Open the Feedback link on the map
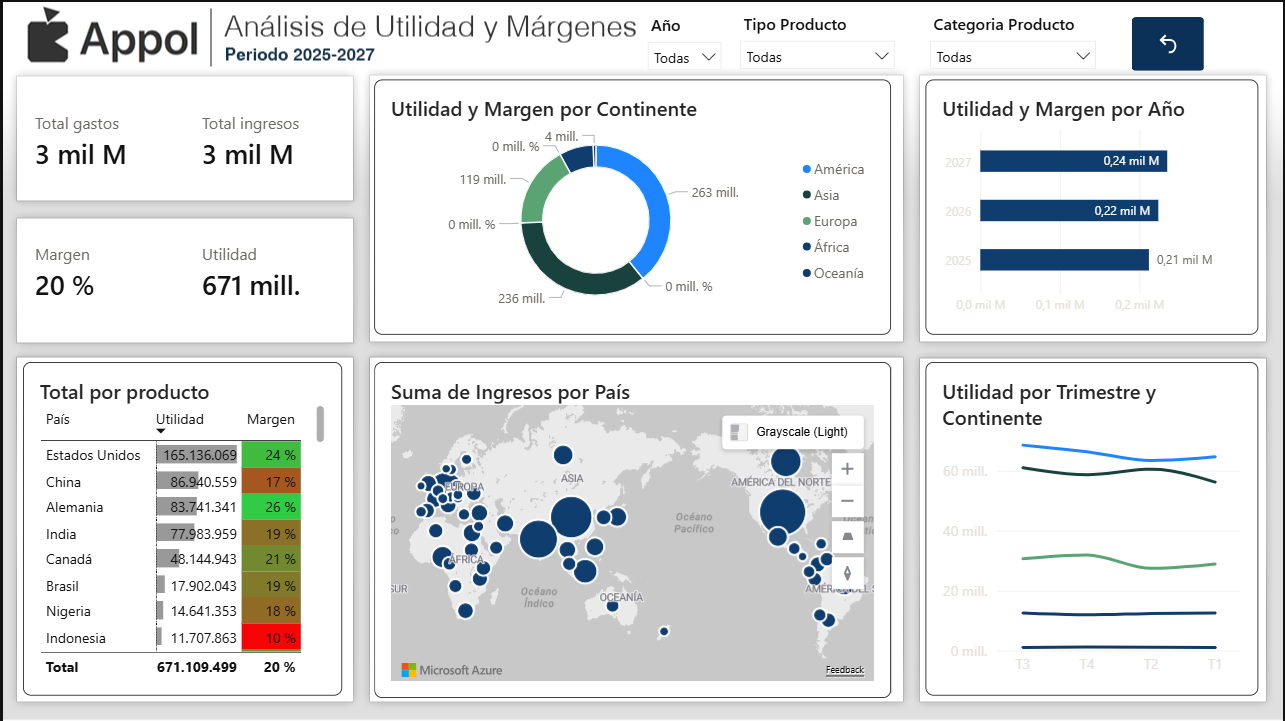This screenshot has height=721, width=1285. [845, 668]
